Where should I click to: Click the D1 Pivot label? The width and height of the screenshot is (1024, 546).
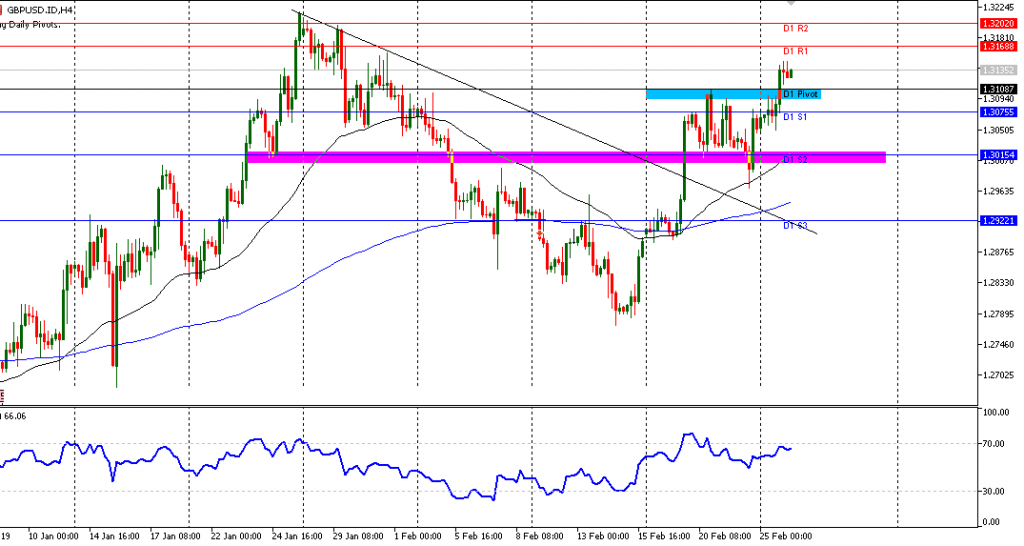click(801, 94)
